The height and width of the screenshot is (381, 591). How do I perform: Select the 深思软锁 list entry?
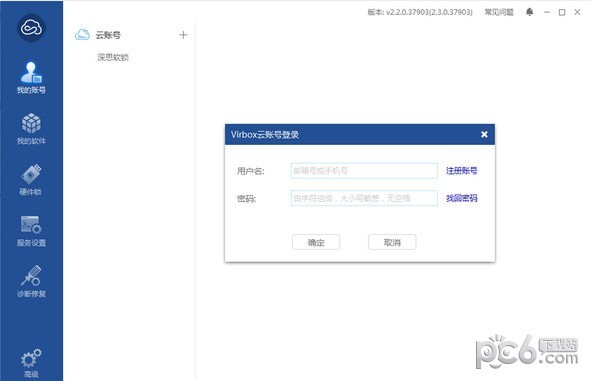(x=113, y=57)
